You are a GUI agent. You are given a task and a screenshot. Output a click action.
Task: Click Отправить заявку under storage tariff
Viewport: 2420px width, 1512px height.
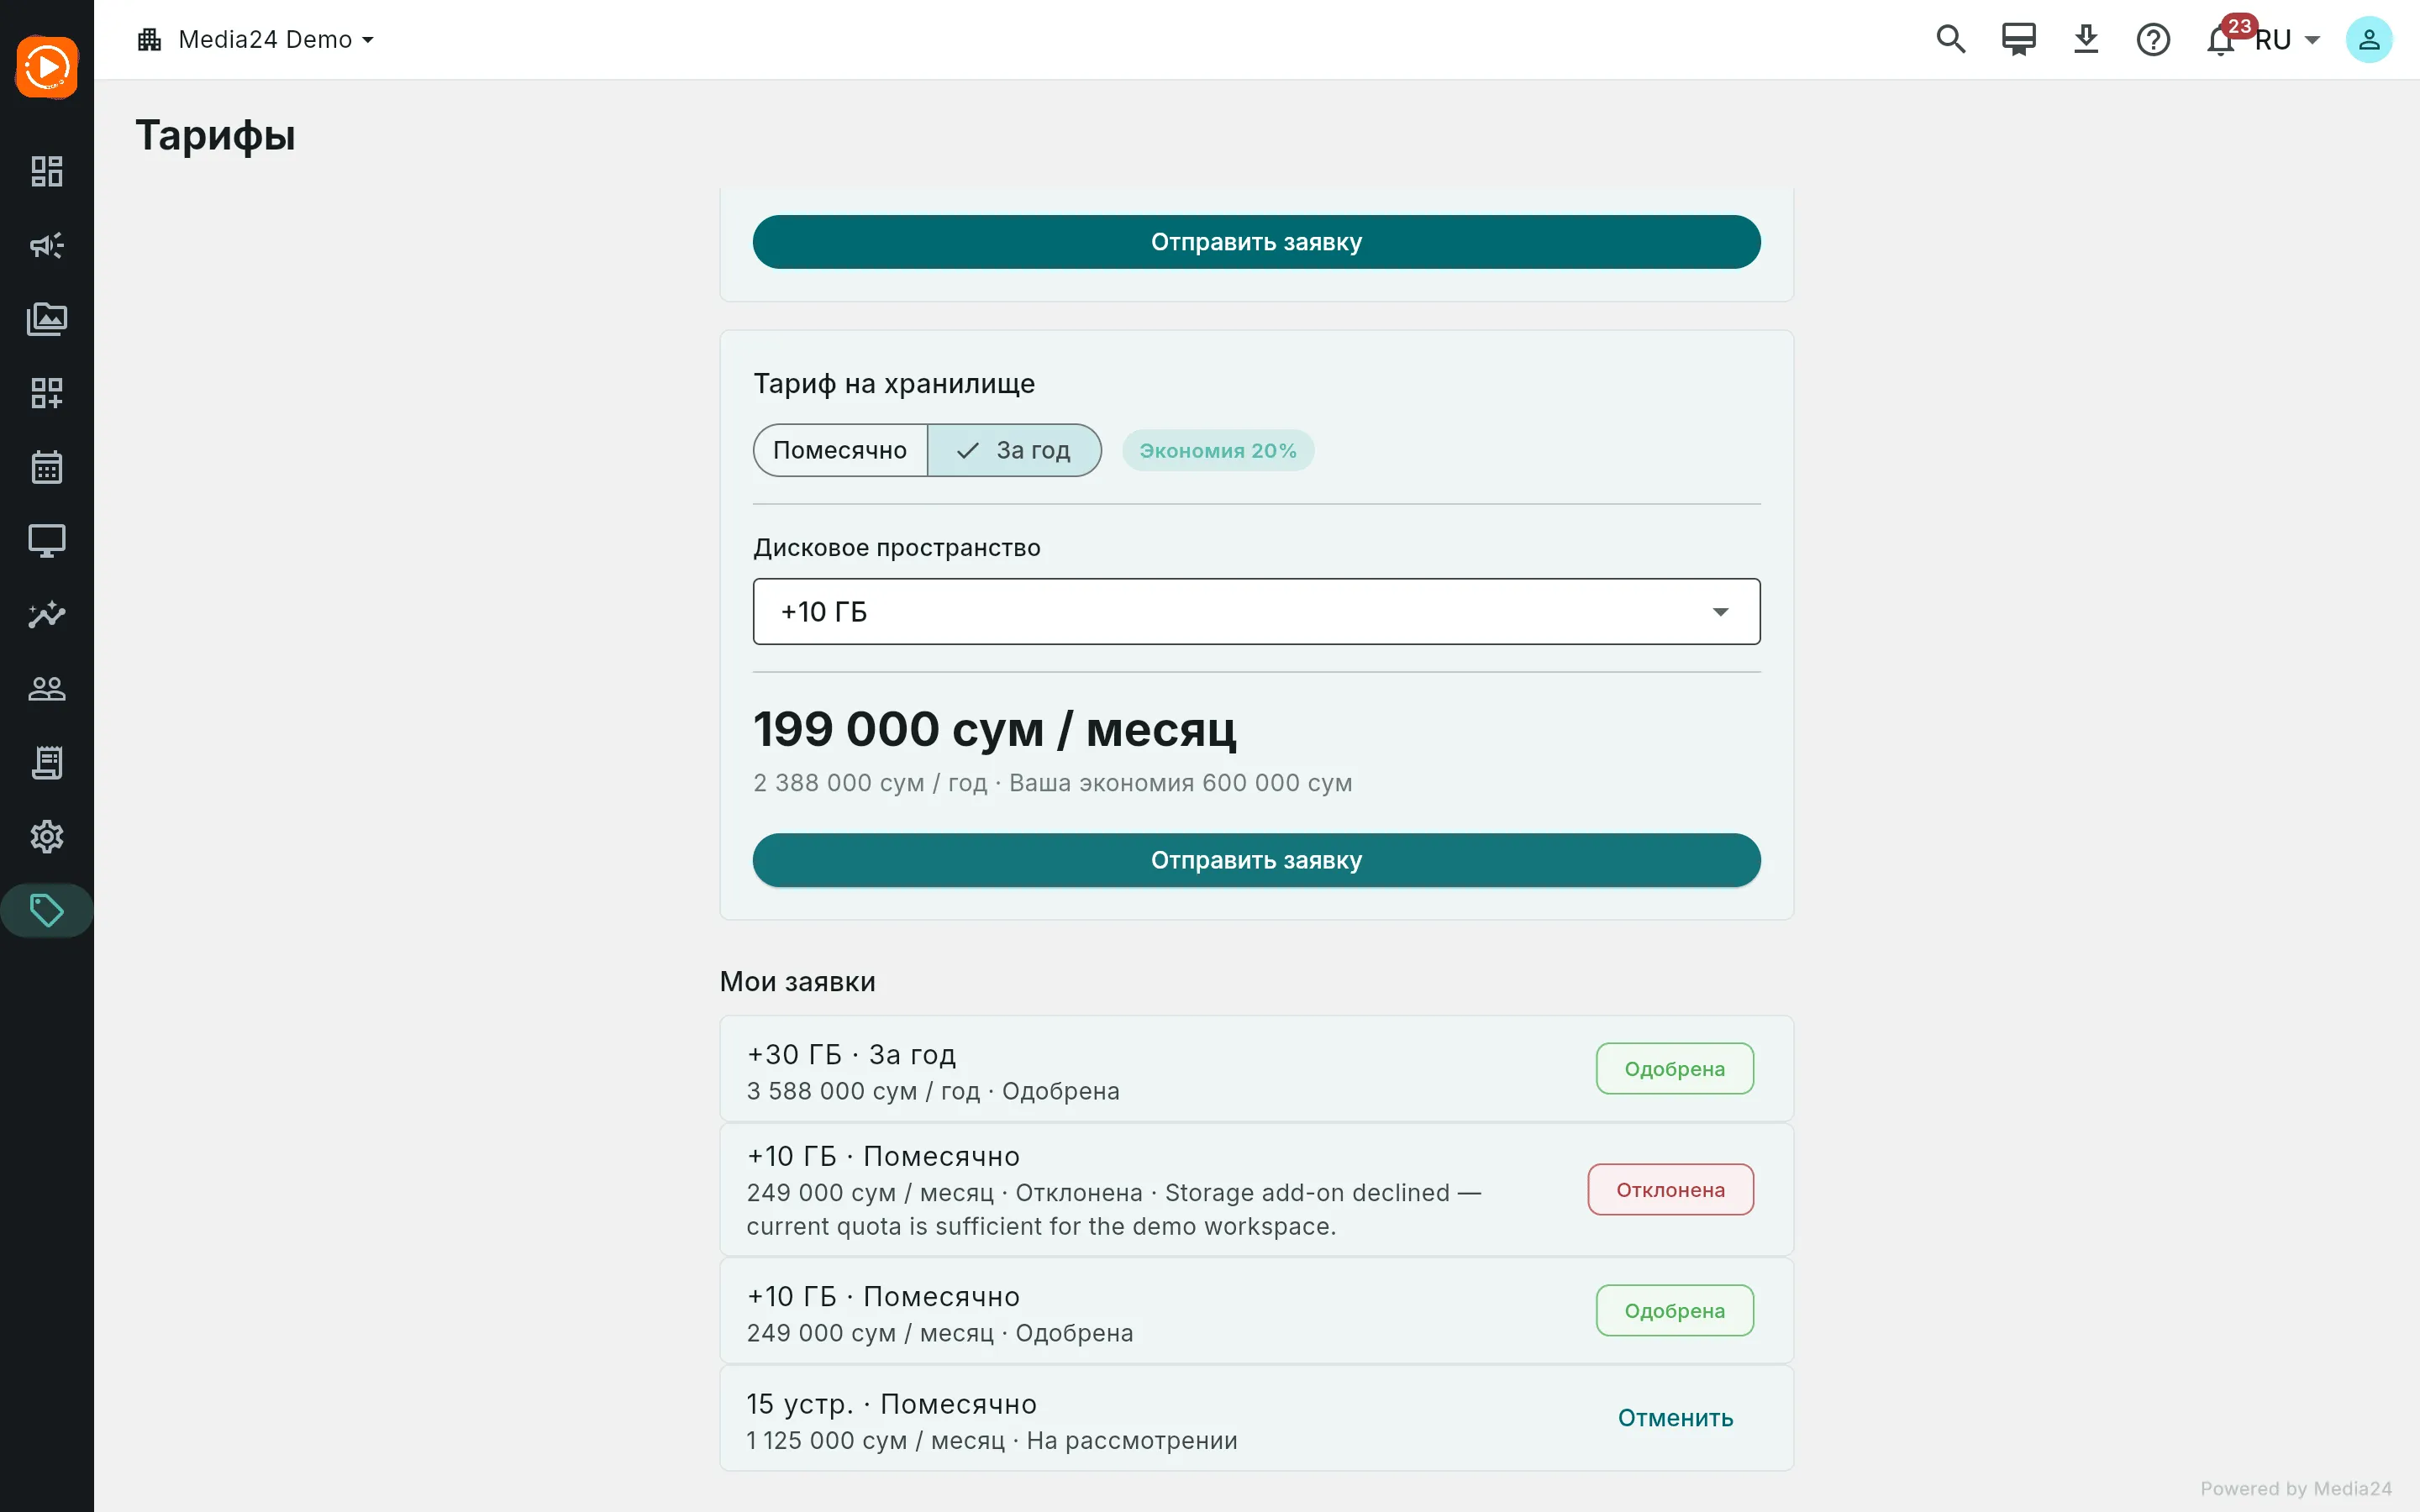[1256, 860]
